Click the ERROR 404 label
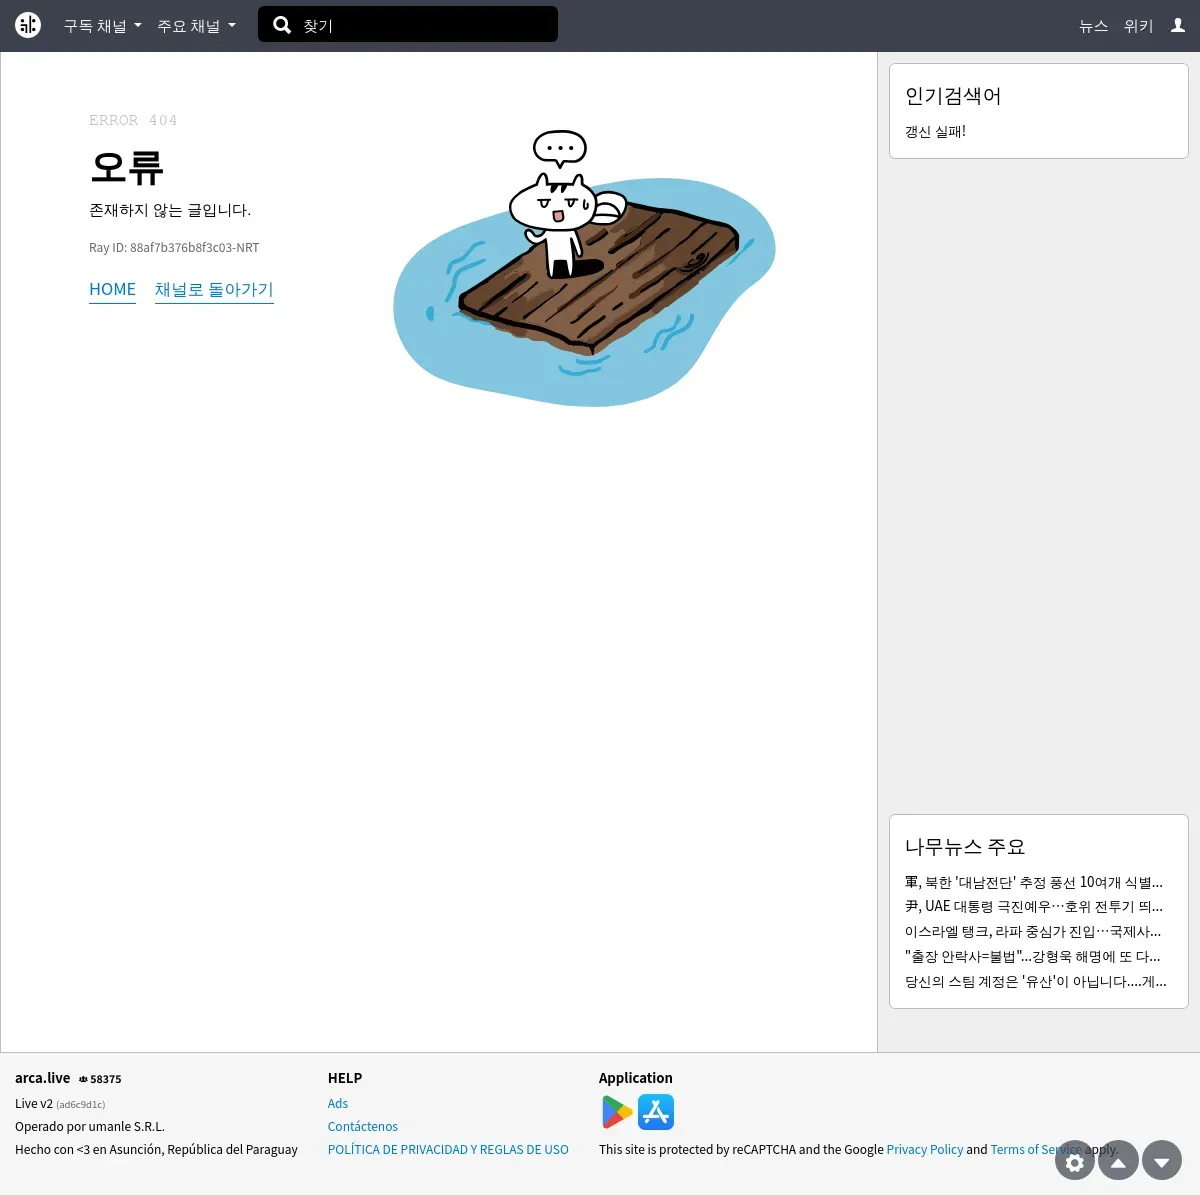 click(133, 120)
